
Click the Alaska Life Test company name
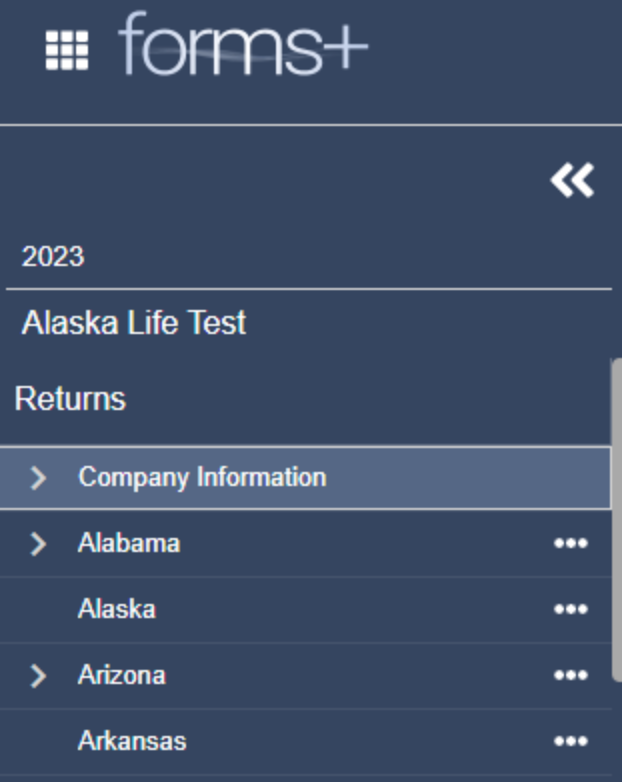tap(134, 323)
